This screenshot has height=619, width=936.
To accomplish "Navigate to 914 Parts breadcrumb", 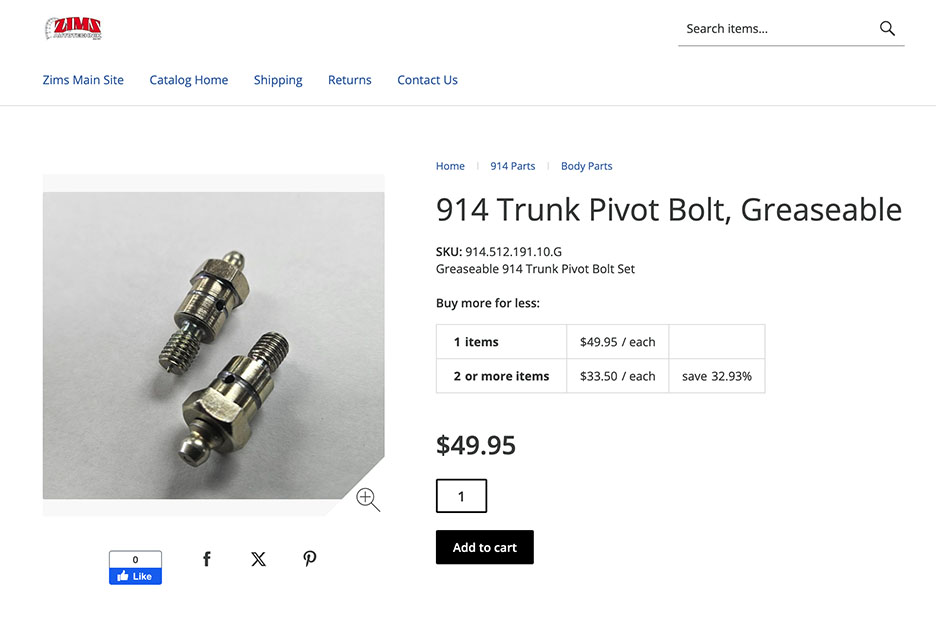I will point(512,166).
